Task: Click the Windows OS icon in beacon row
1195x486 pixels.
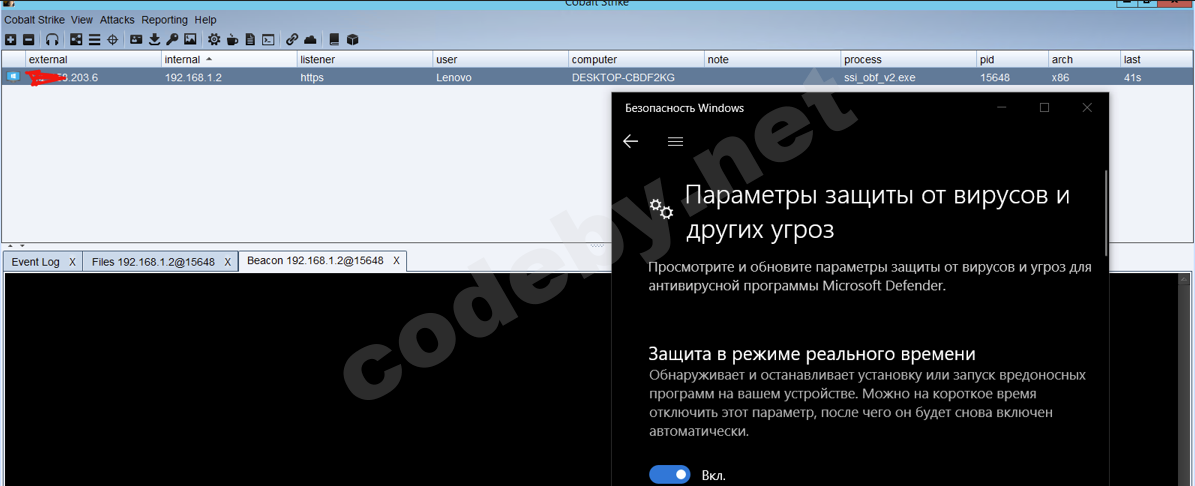Action: point(13,76)
